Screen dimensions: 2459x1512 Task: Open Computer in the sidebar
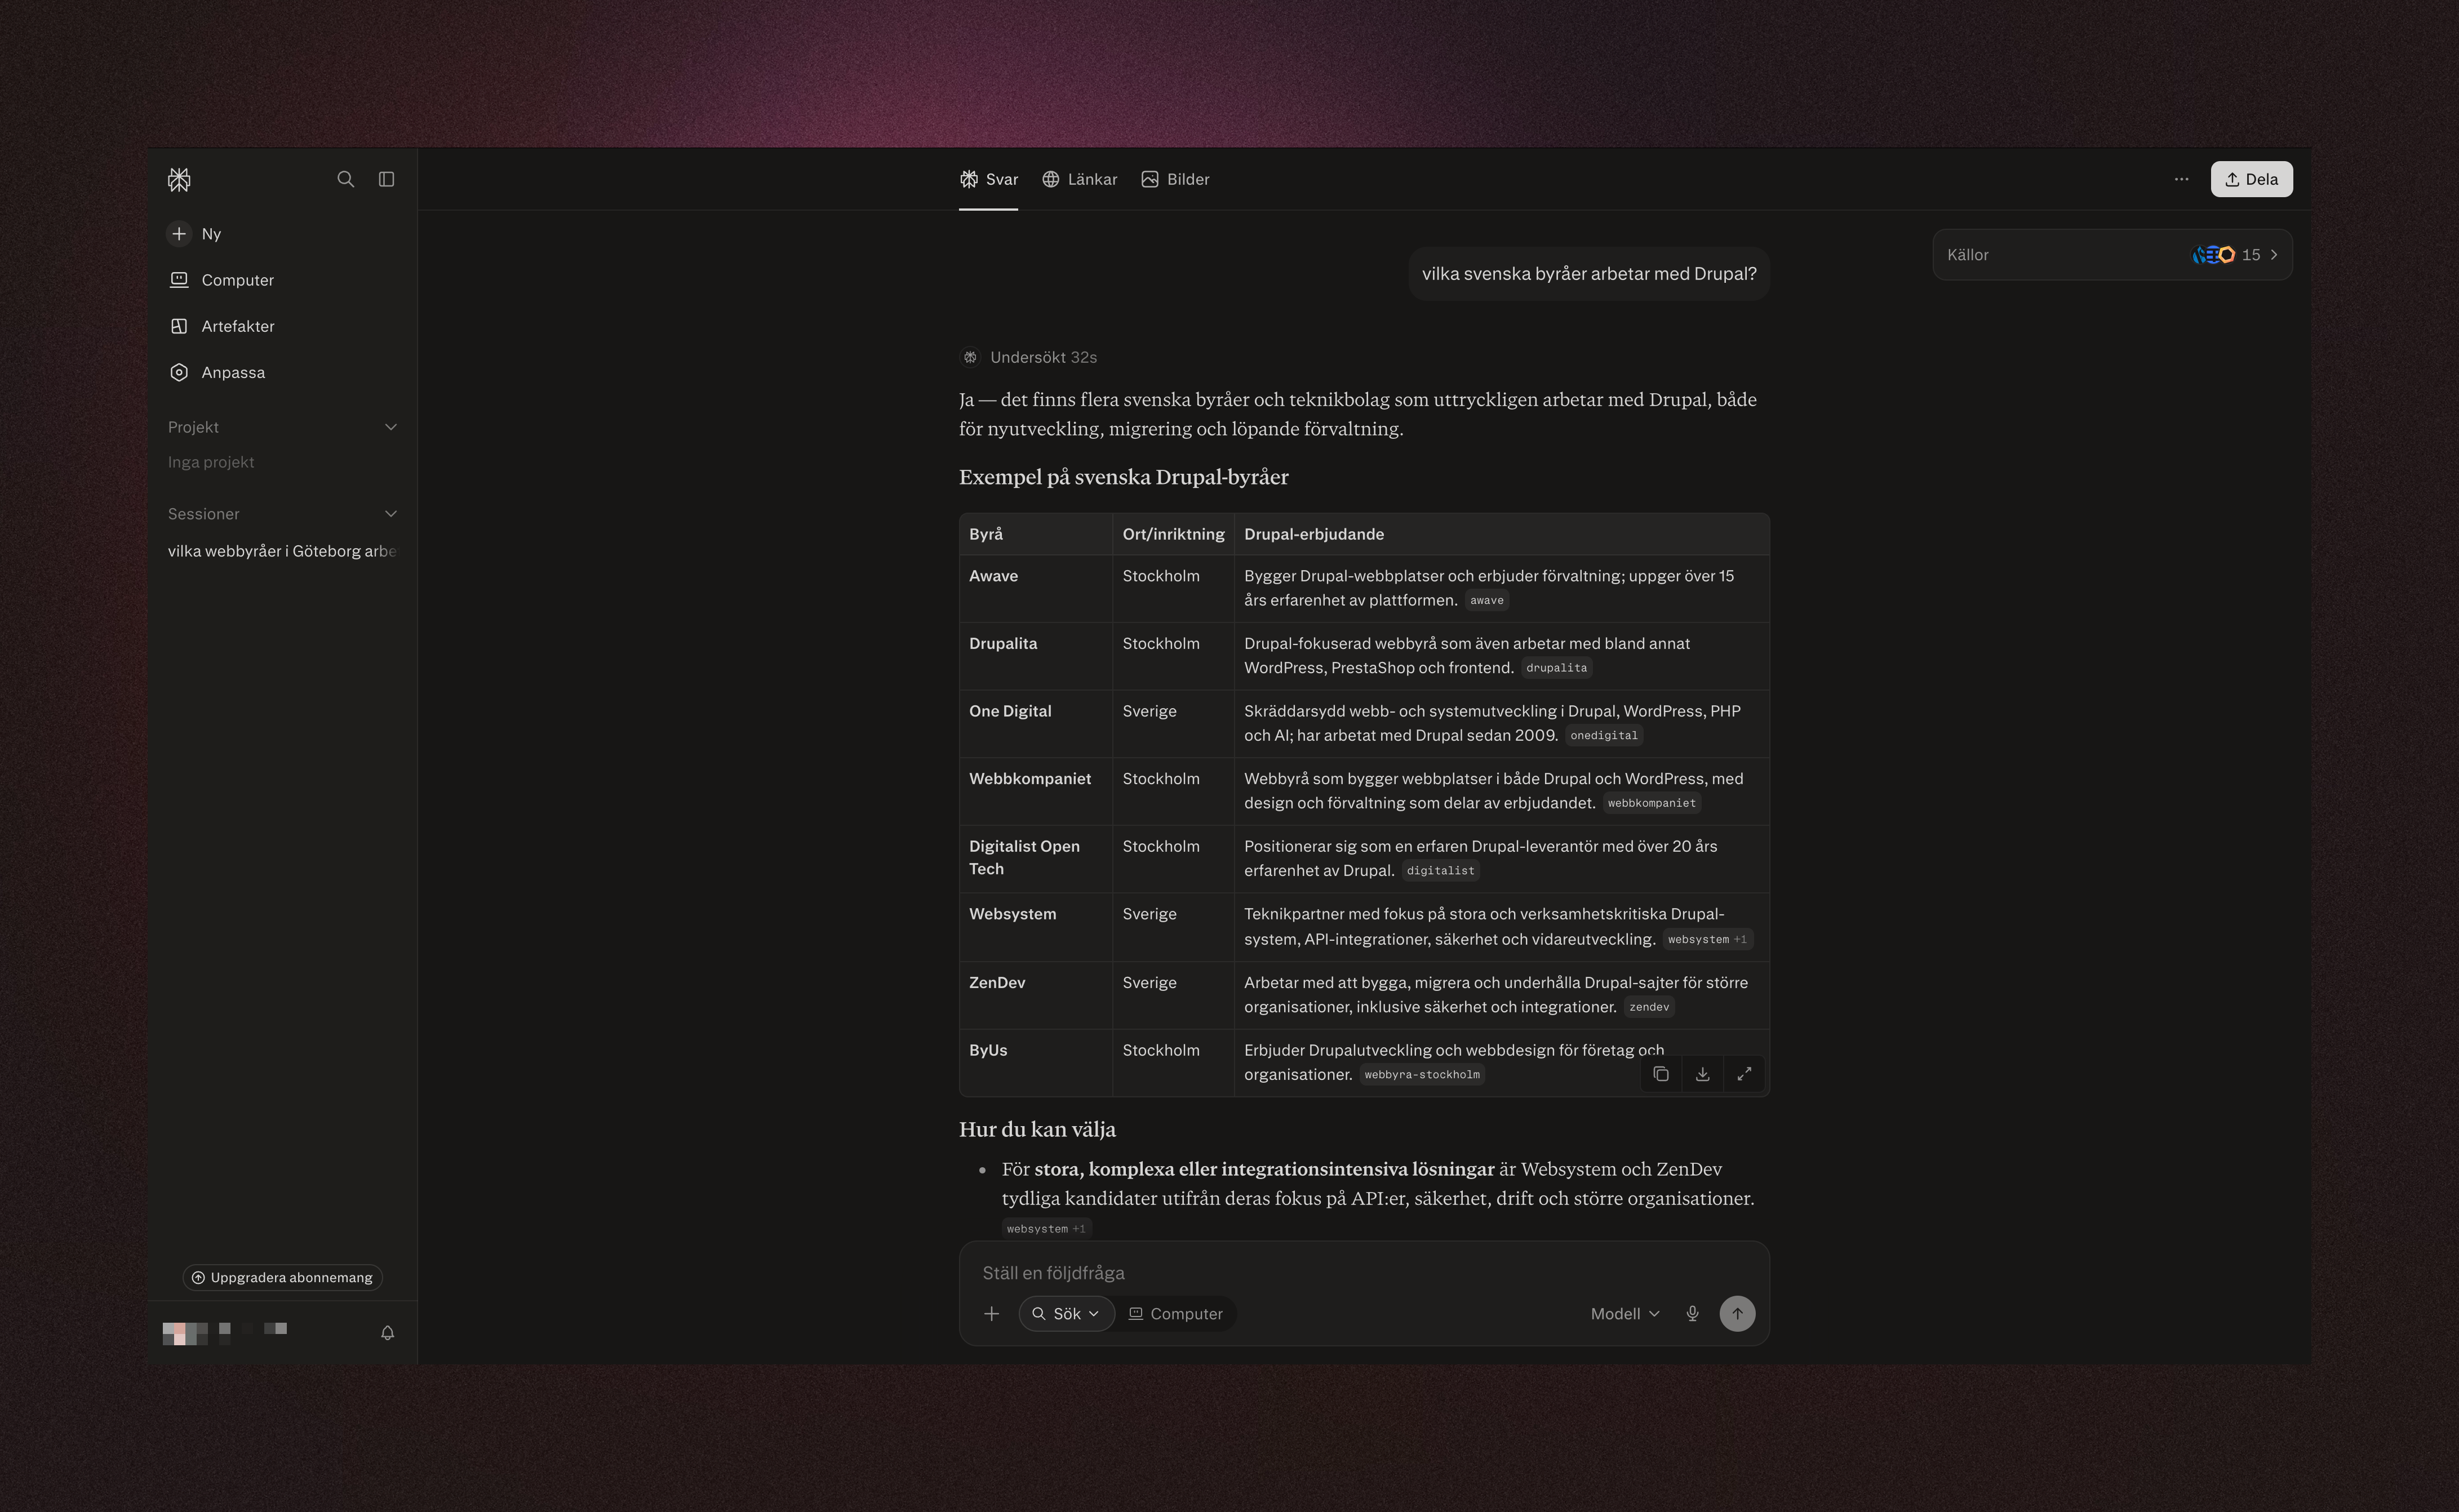click(237, 280)
